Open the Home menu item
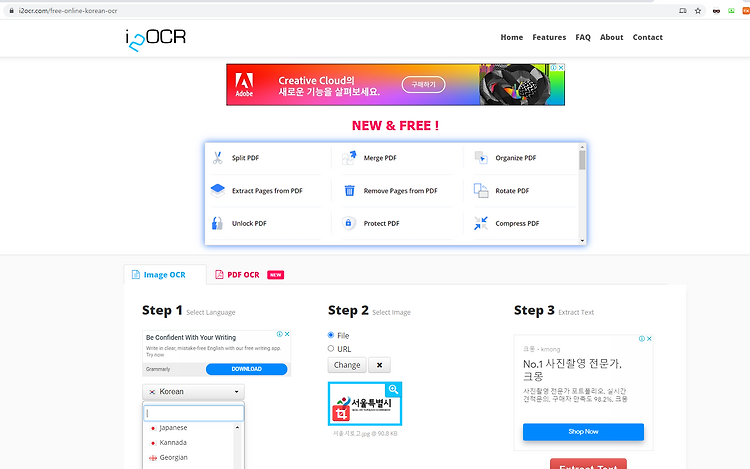The height and width of the screenshot is (469, 750). (x=511, y=37)
